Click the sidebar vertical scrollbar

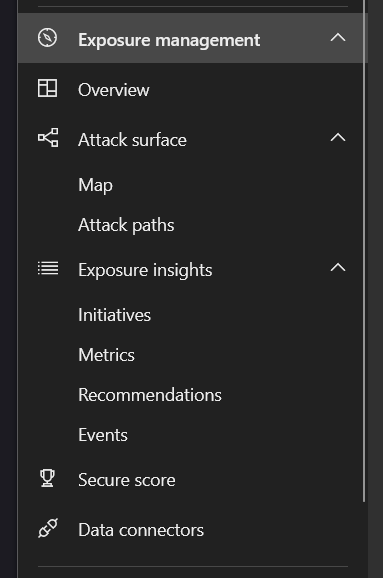364,251
